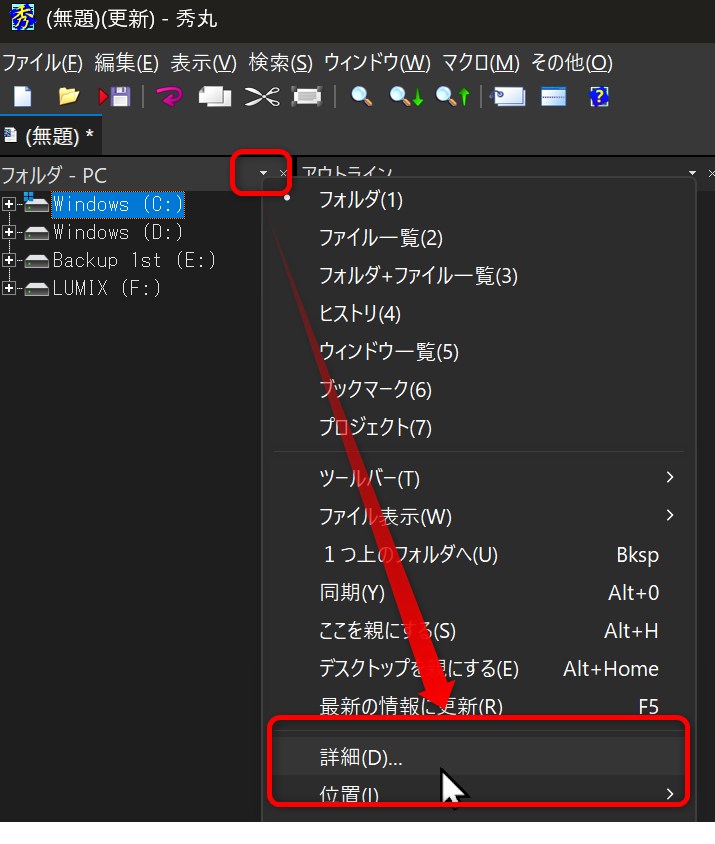Click the Help question mark icon
This screenshot has height=844, width=715.
[x=599, y=97]
